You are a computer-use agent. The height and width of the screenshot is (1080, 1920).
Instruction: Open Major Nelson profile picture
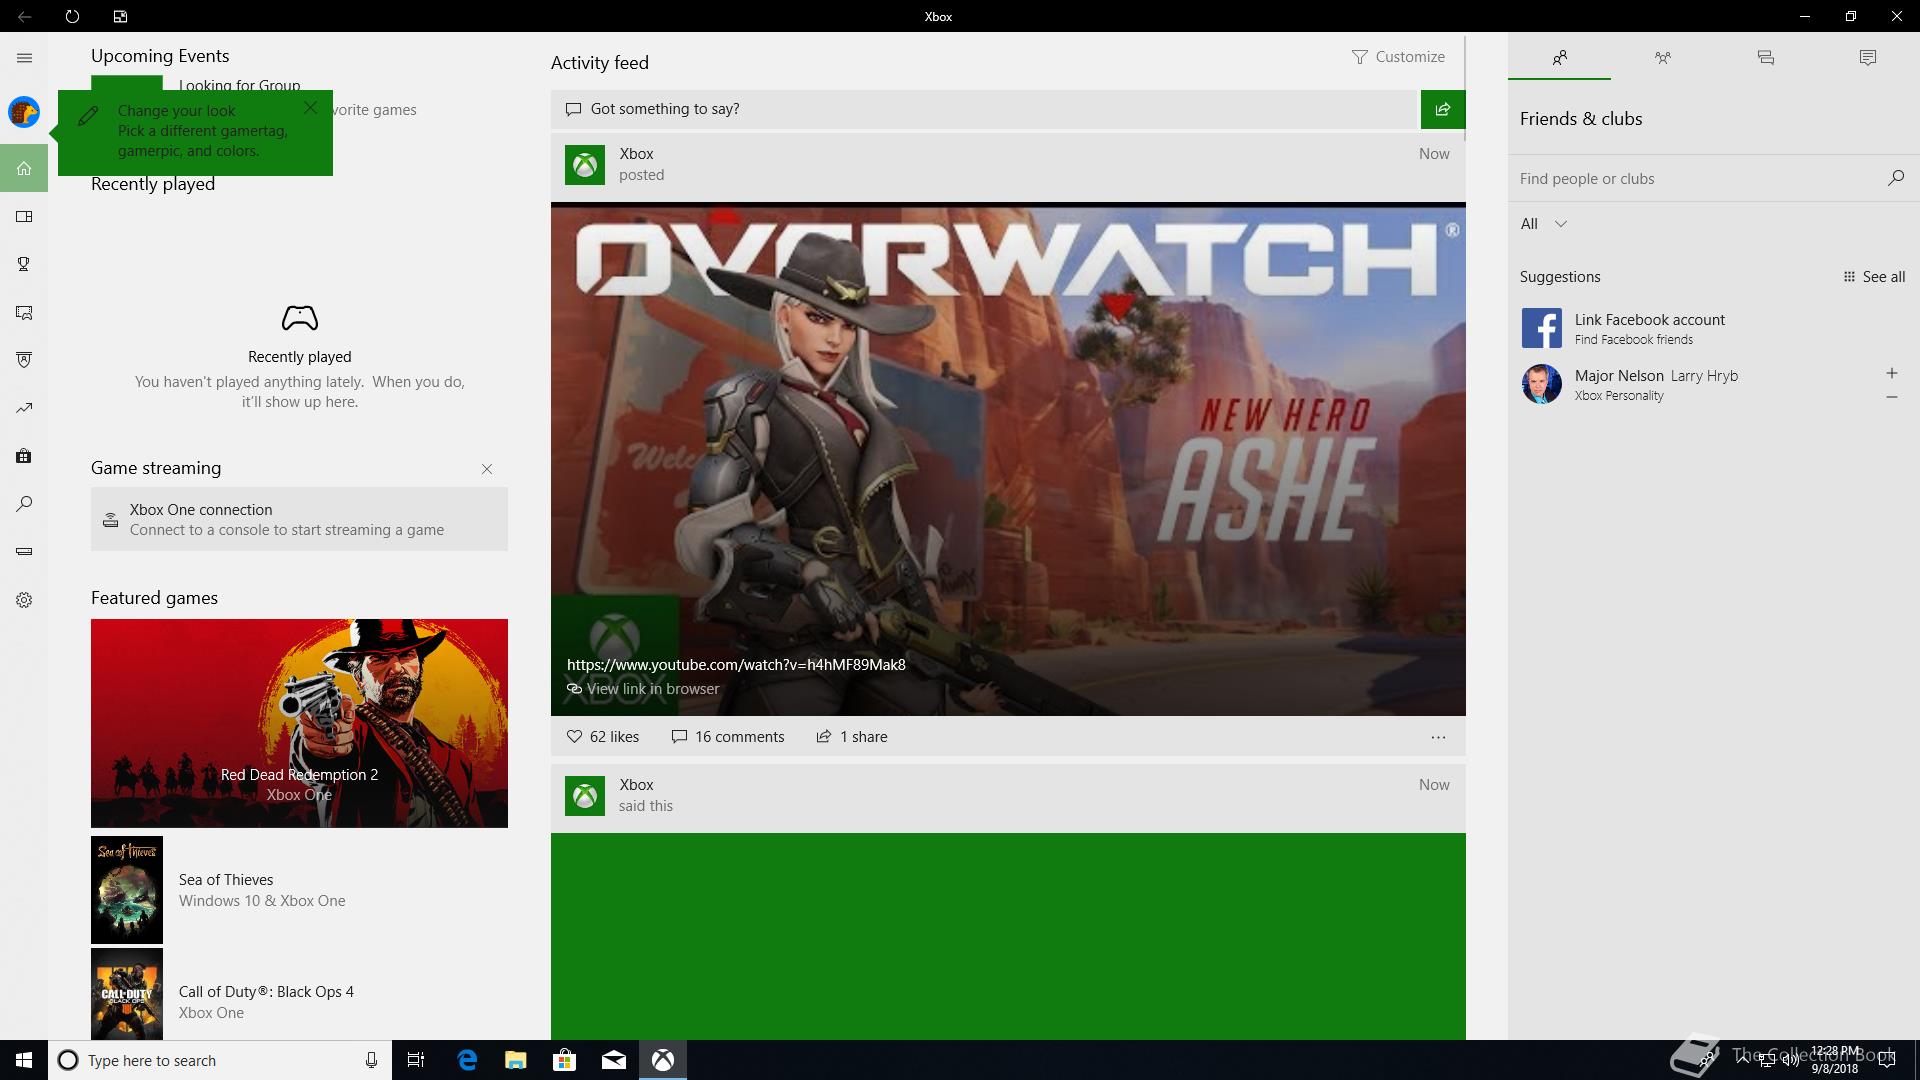coord(1541,384)
